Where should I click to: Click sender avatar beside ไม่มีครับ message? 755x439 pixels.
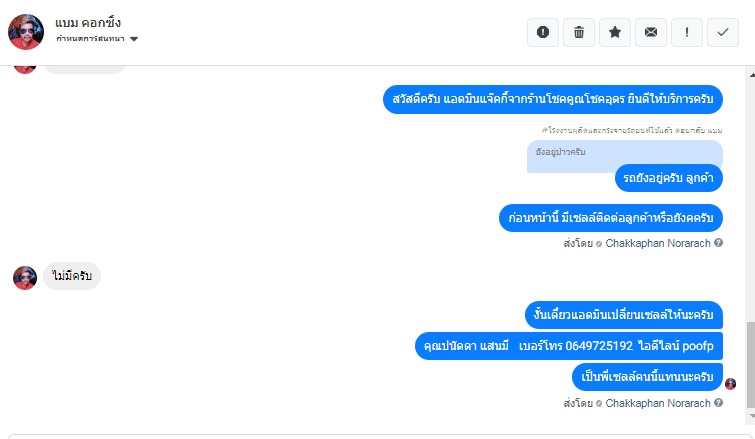tap(25, 277)
